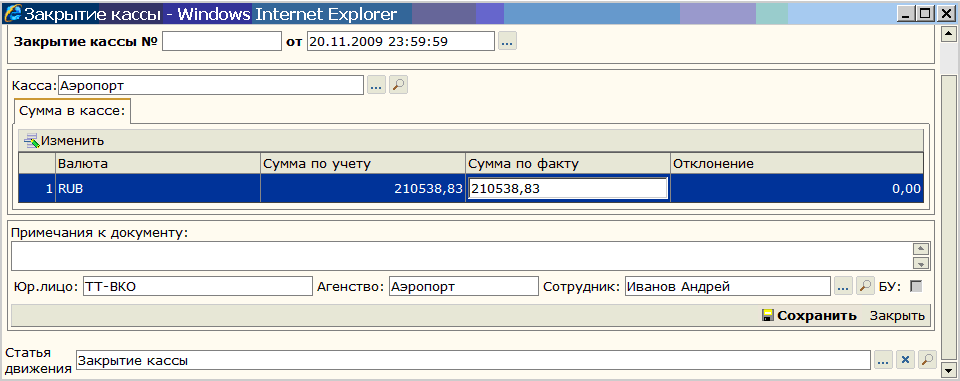
Task: Click ellipsis button beside Сотрудник field
Action: click(842, 286)
